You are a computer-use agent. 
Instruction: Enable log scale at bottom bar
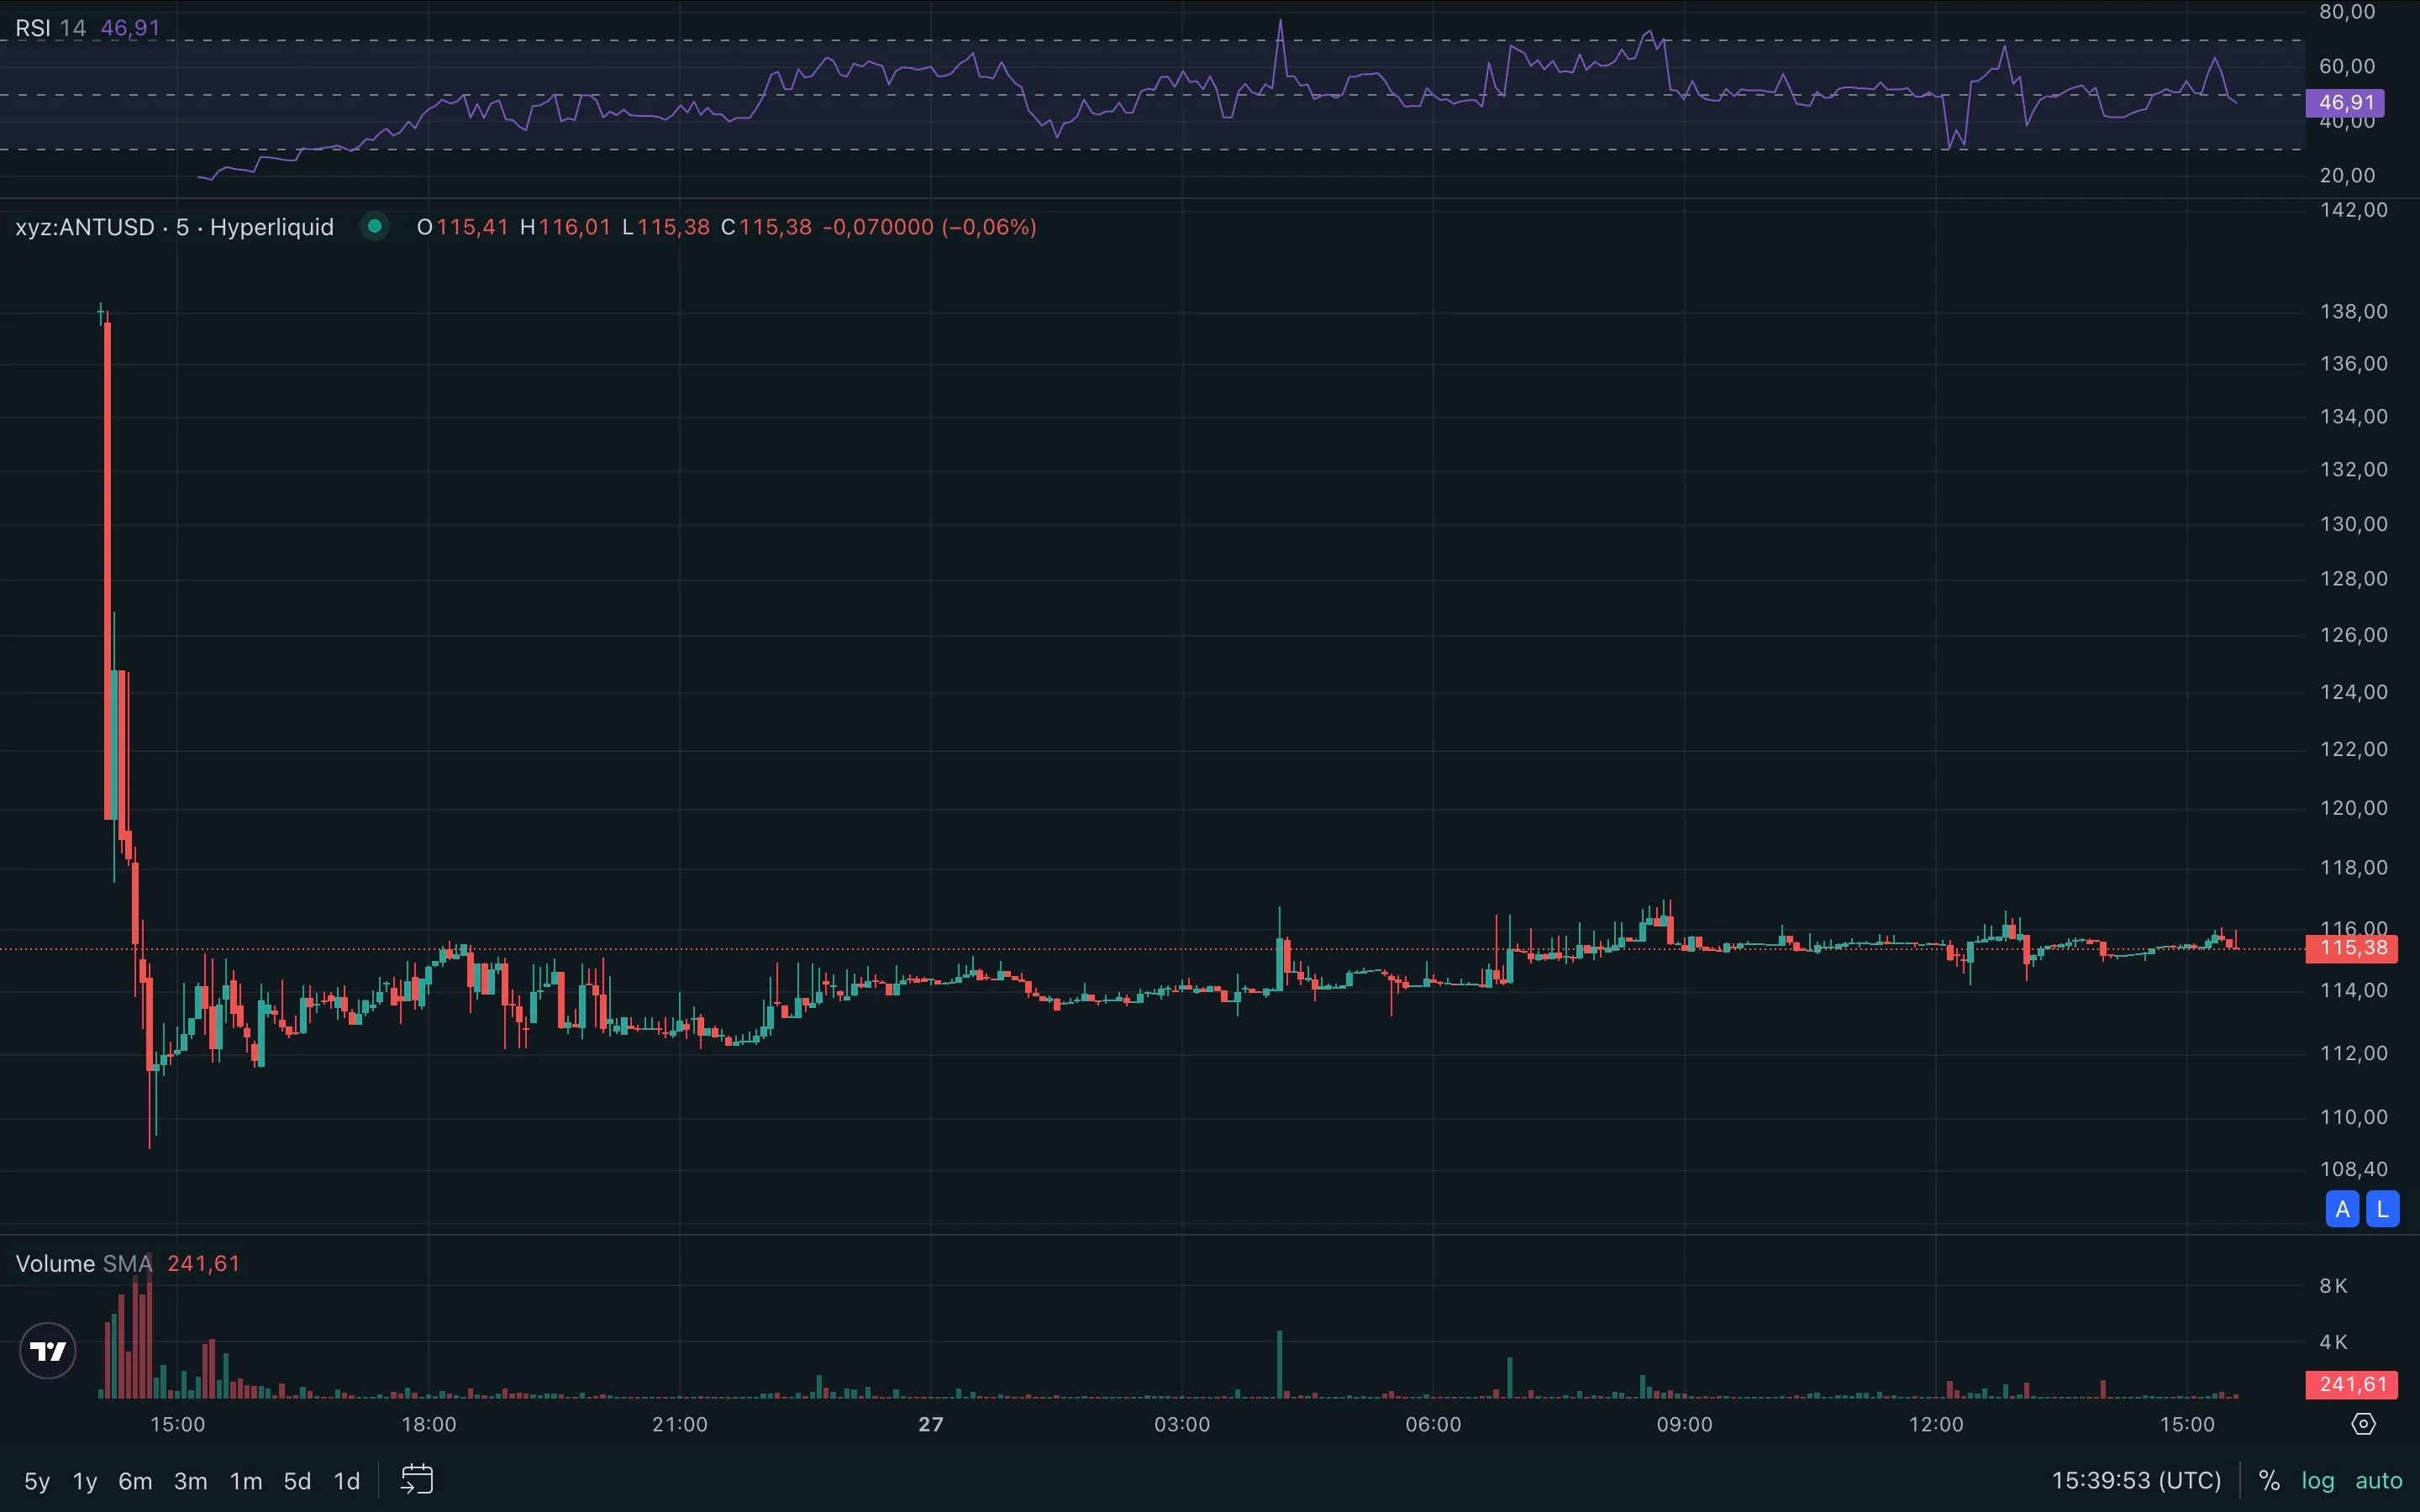click(2318, 1481)
